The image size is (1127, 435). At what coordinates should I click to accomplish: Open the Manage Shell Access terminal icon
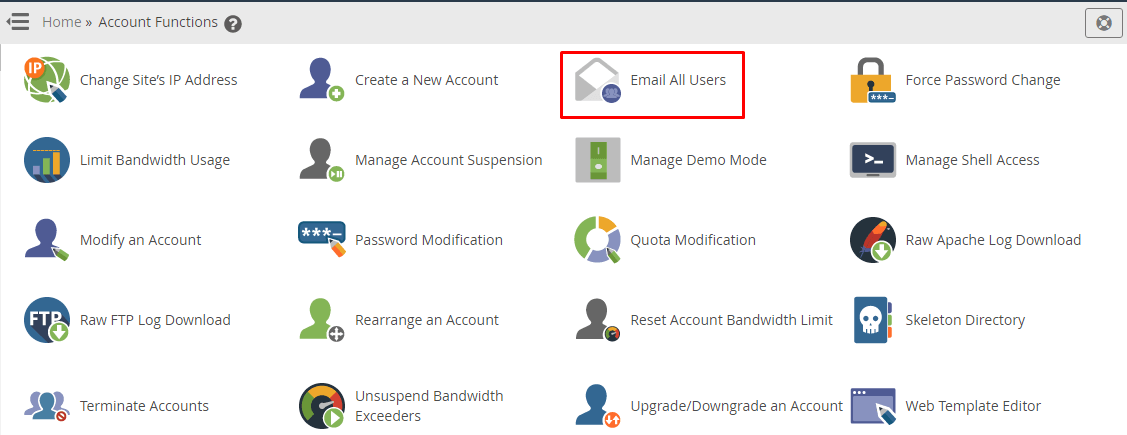[872, 160]
